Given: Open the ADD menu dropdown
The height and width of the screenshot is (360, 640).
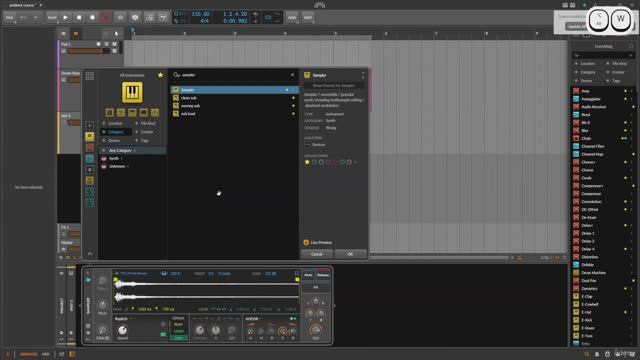Looking at the screenshot, I should [x=292, y=18].
